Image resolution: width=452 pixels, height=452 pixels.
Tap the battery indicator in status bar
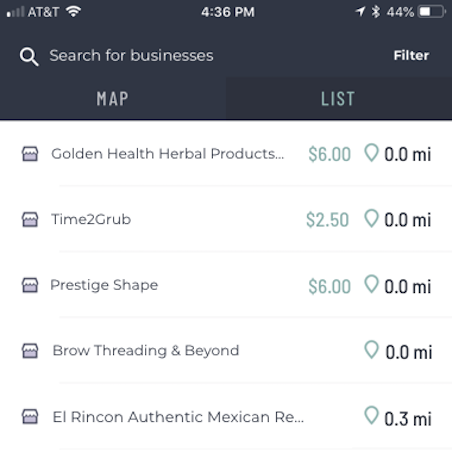(432, 12)
